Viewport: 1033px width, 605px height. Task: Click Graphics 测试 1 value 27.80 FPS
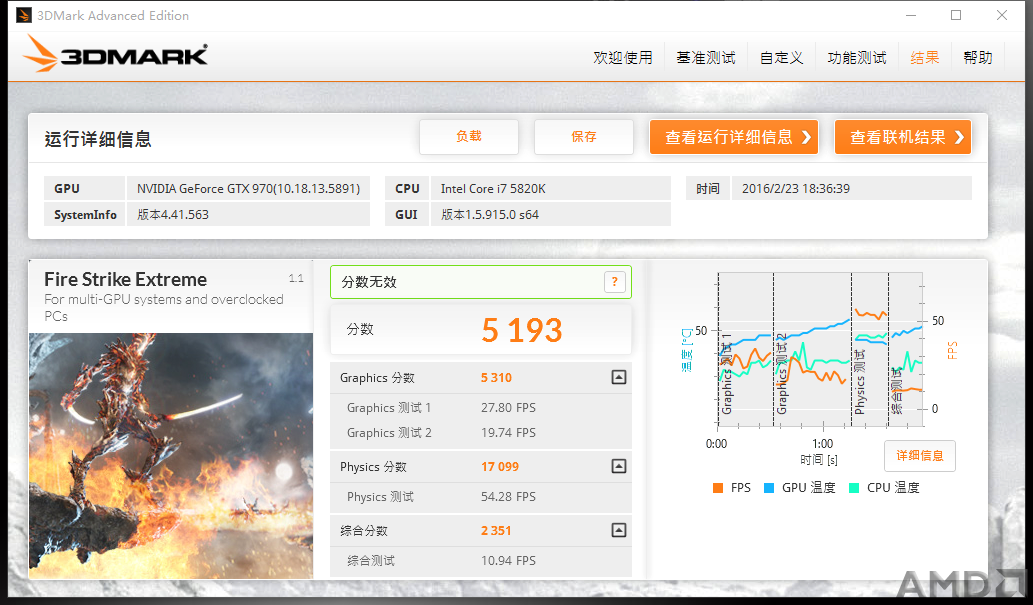pos(508,408)
